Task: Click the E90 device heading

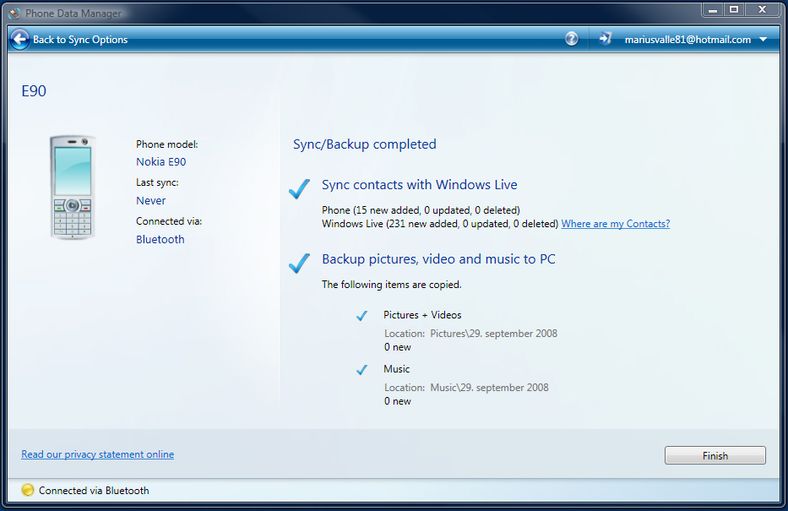Action: (34, 91)
